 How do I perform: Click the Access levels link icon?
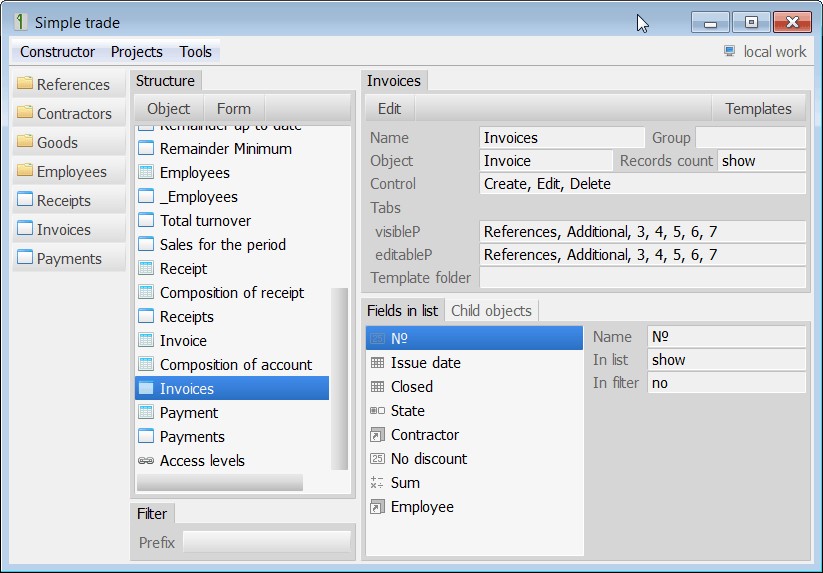click(145, 461)
